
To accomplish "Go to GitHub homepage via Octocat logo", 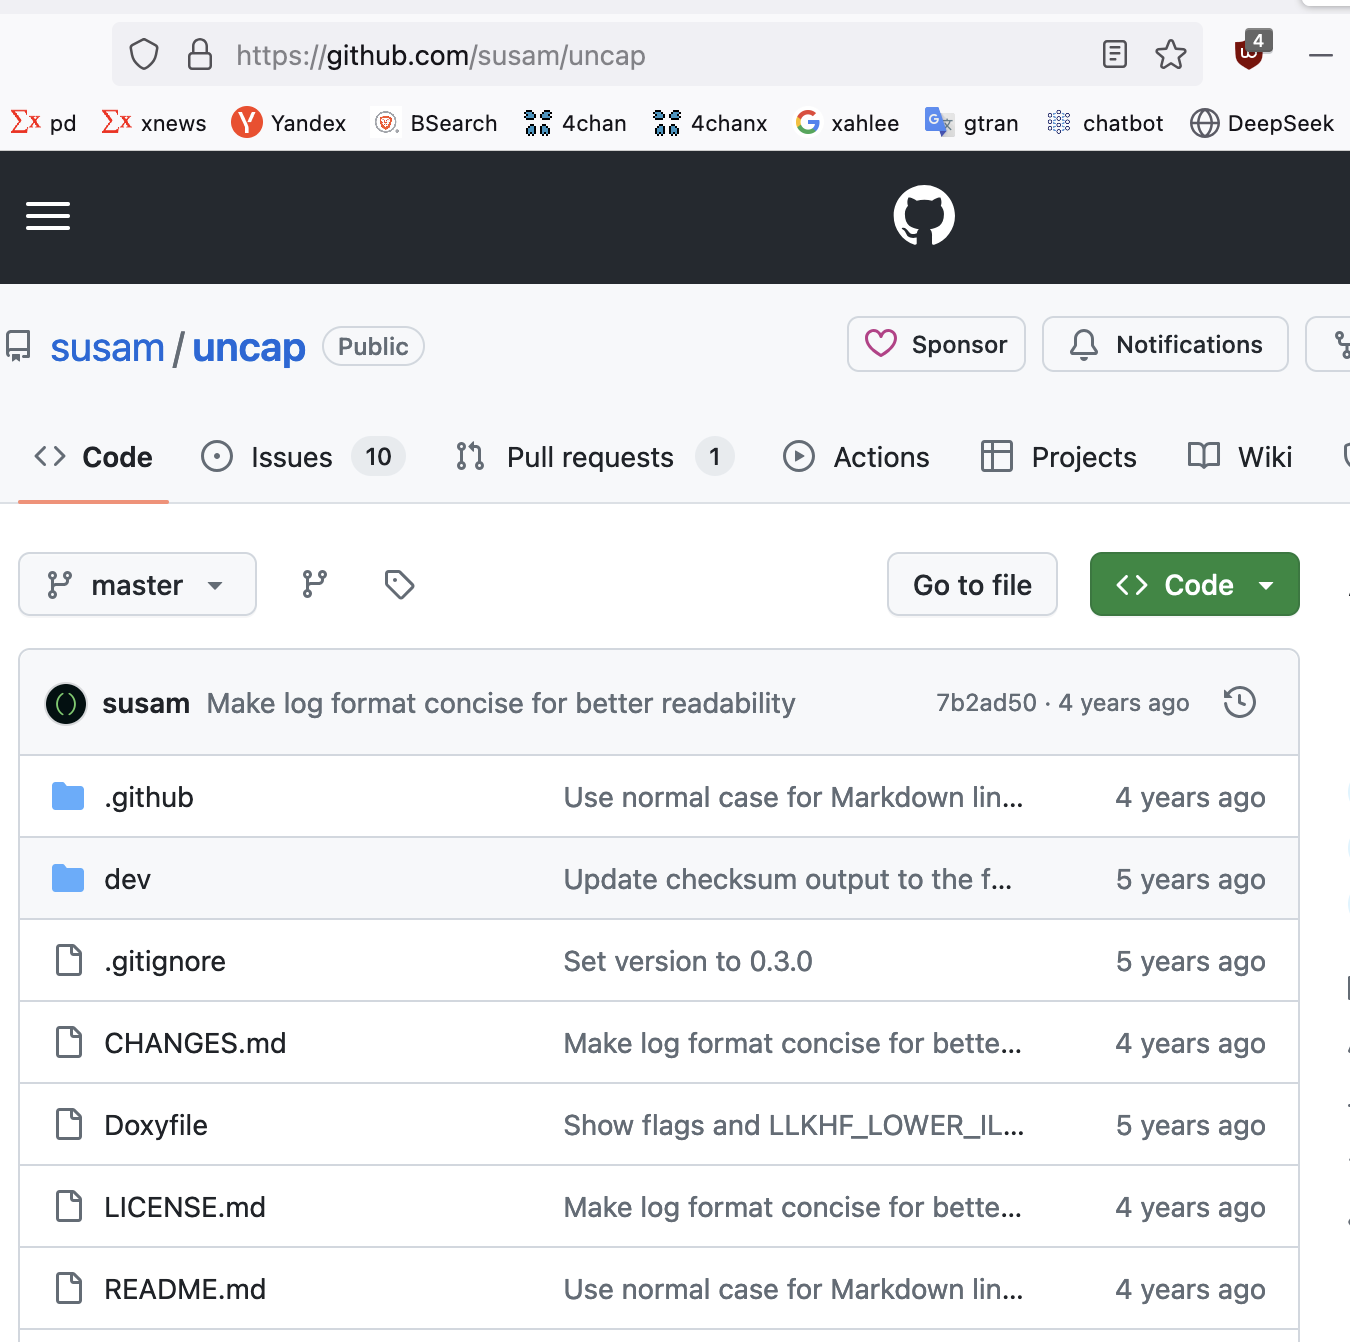I will pyautogui.click(x=924, y=215).
